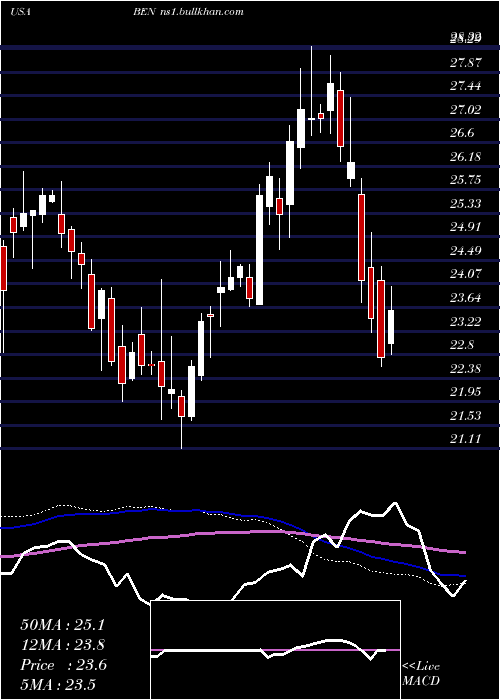Click the 24.49 price axis label
The image size is (500, 700).
click(x=465, y=250)
